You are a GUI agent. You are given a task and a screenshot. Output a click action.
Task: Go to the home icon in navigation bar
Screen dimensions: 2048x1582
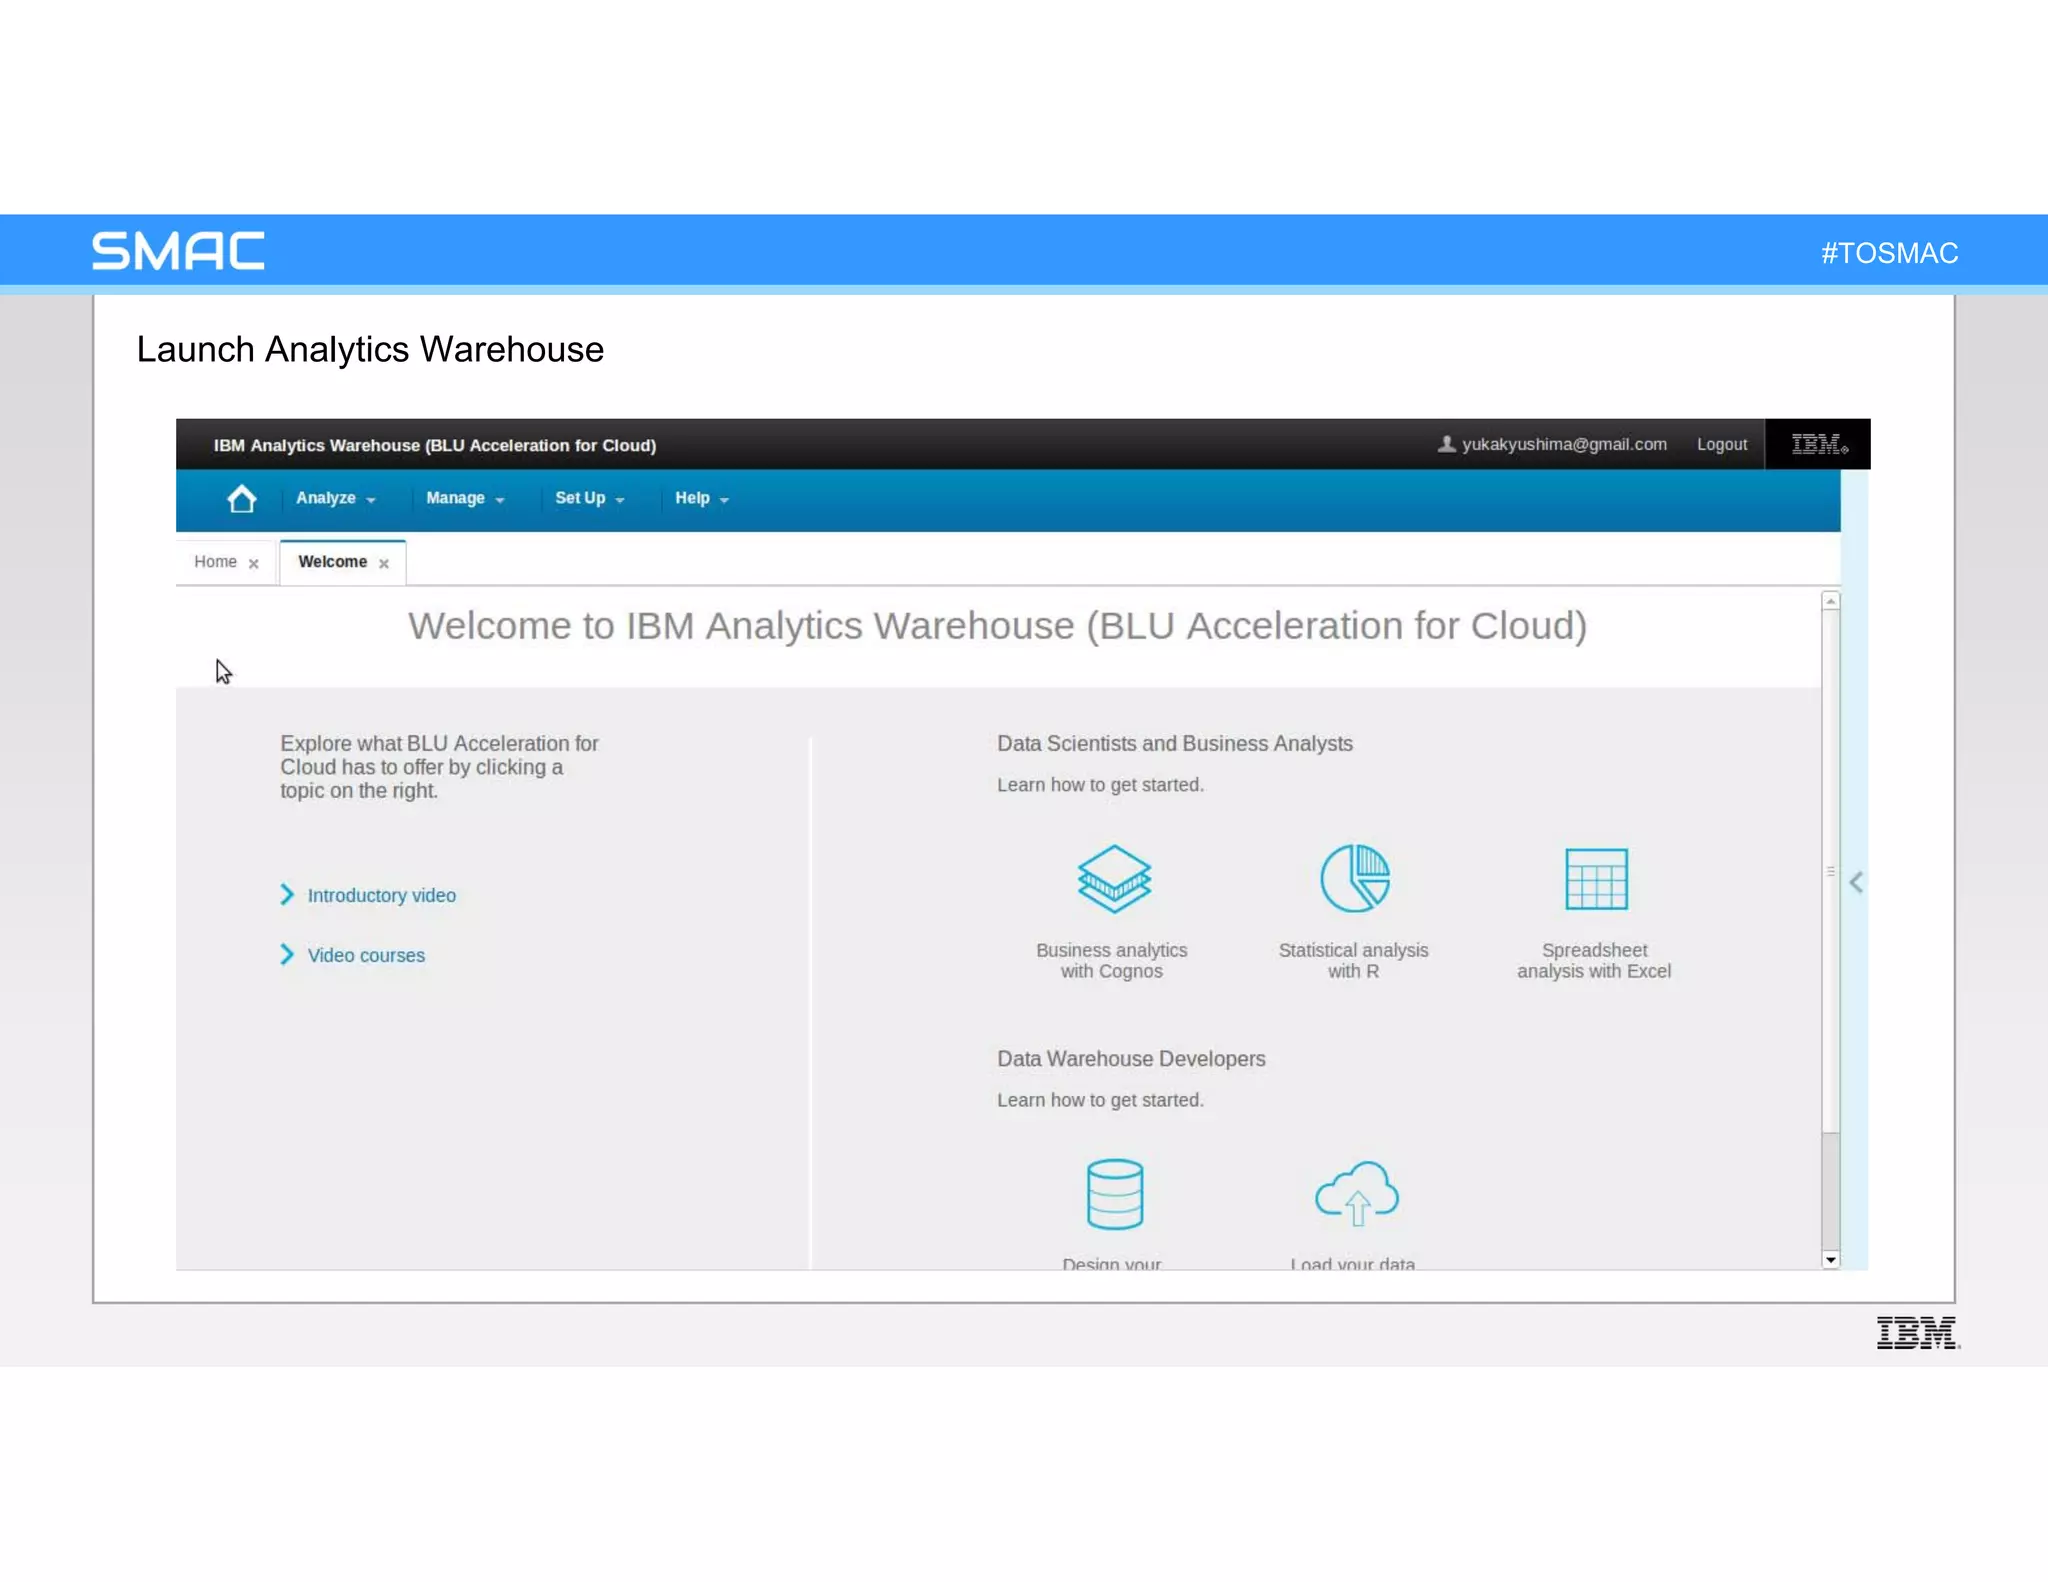pos(241,498)
